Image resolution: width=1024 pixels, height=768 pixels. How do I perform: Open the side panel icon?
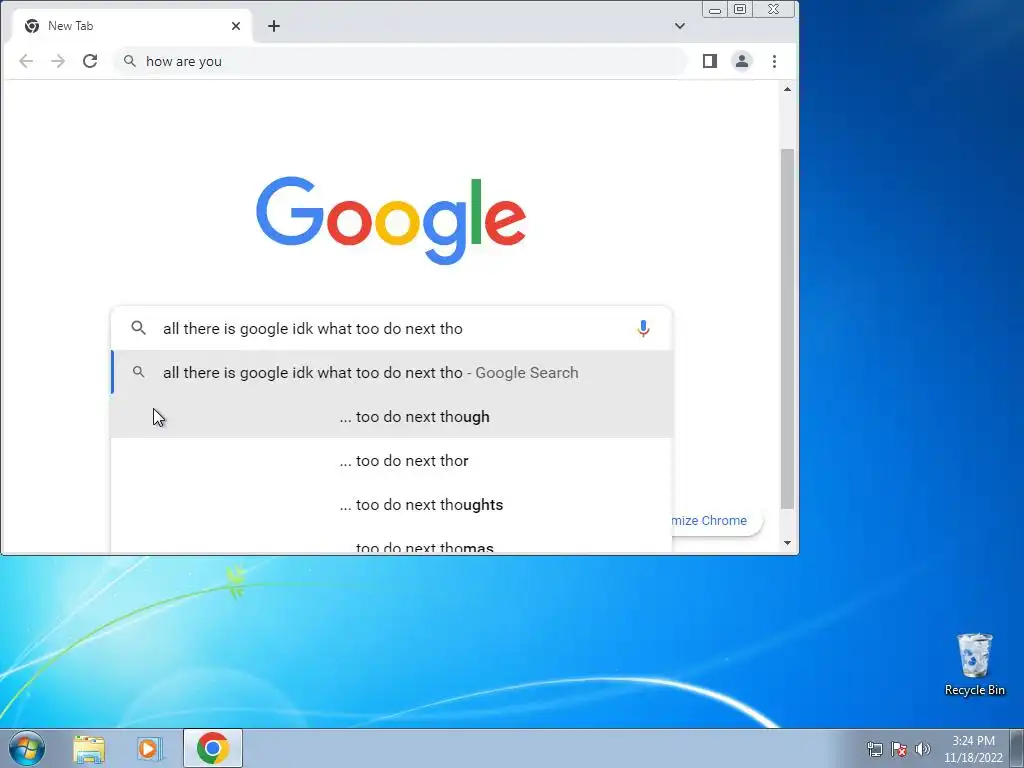[x=710, y=61]
